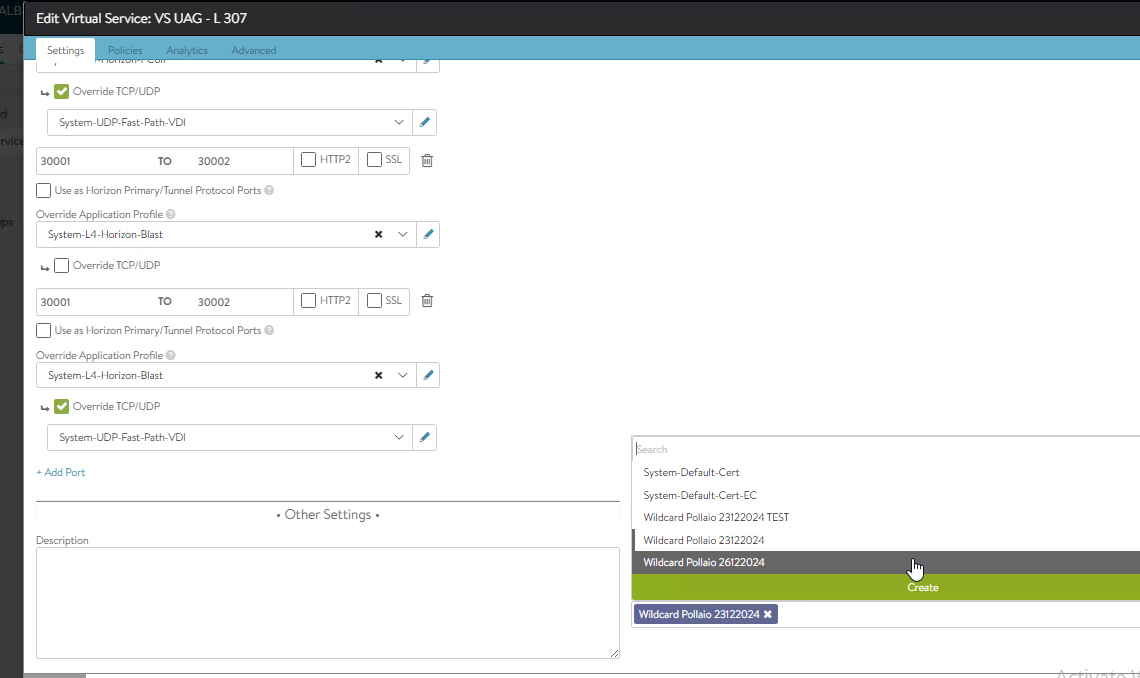Click help icon beside lower Override Application Profile
The height and width of the screenshot is (678, 1140).
[171, 355]
